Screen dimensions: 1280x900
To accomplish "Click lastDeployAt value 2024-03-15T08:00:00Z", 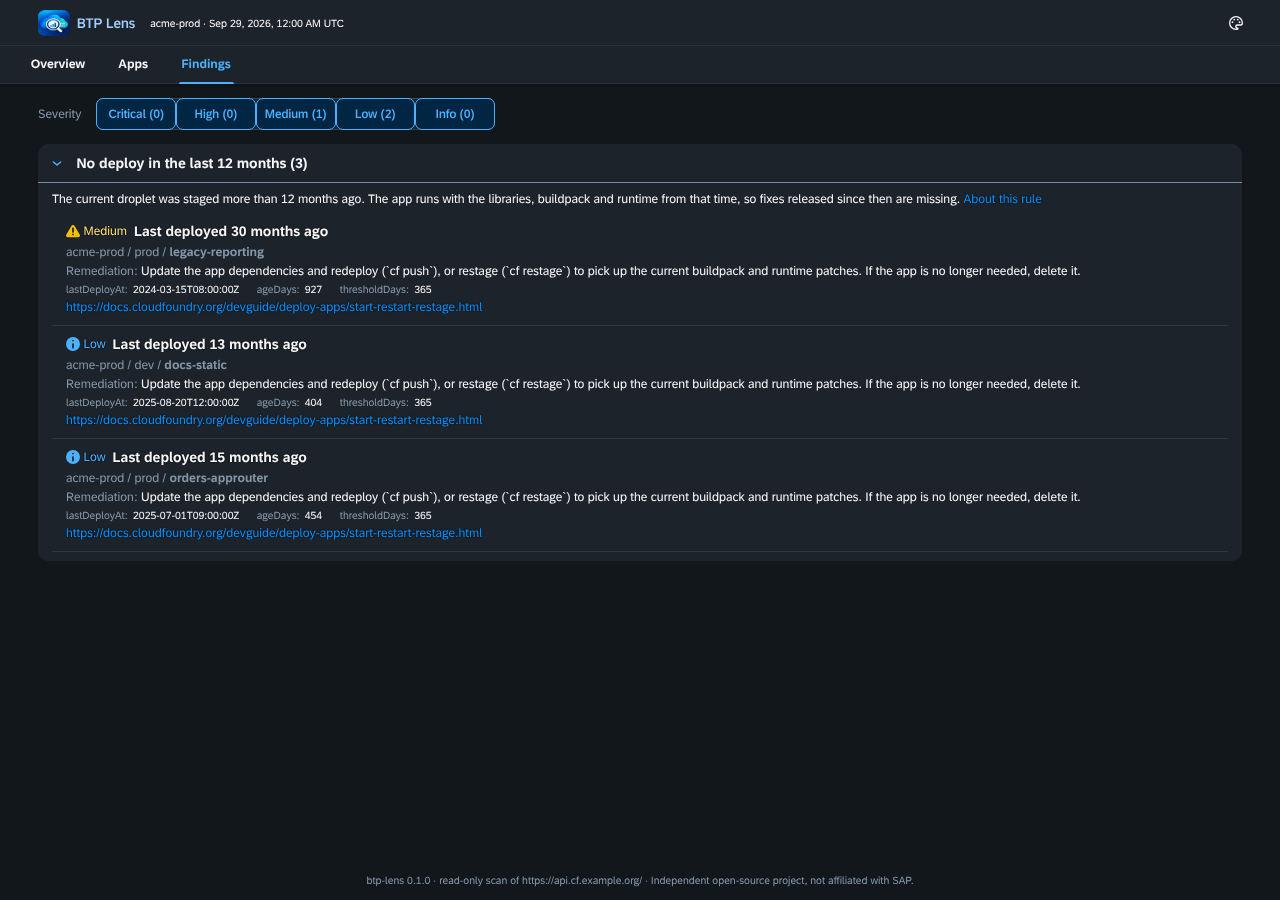I will (x=186, y=289).
